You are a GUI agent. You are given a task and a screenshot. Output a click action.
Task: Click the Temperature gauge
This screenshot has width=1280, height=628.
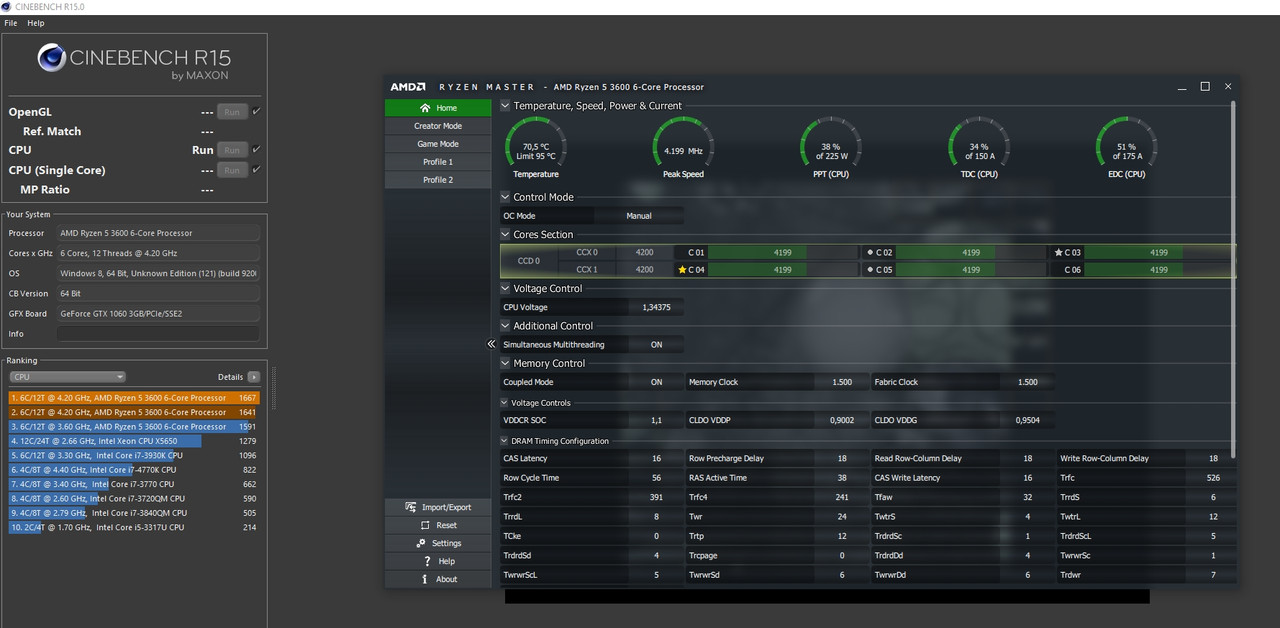tap(535, 147)
